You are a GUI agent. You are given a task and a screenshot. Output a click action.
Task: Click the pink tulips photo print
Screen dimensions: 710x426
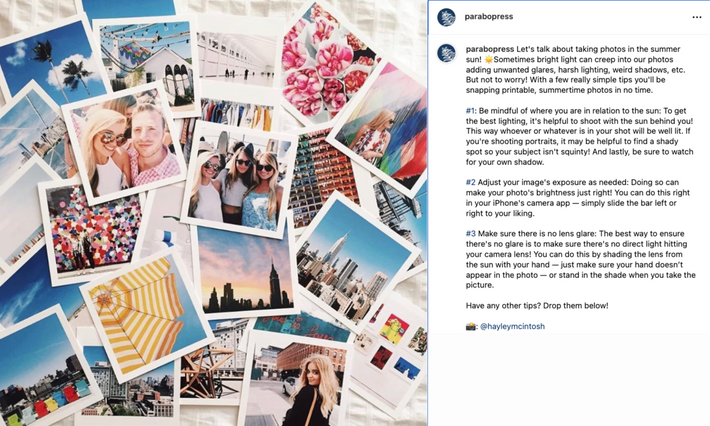[x=326, y=65]
